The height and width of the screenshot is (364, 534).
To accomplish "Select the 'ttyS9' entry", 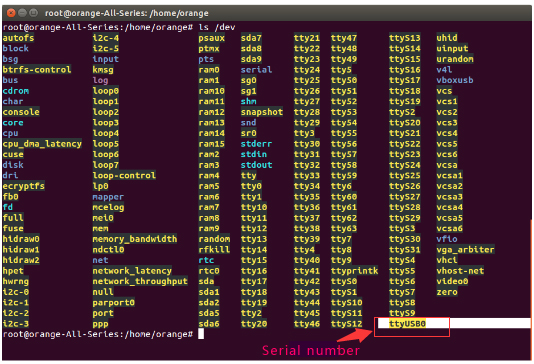I will pos(402,313).
